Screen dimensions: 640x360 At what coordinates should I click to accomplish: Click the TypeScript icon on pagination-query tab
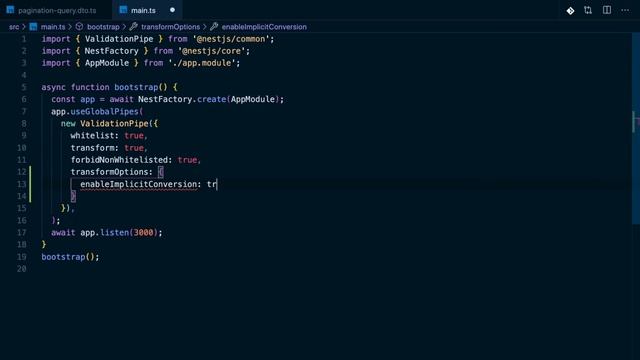[10, 10]
